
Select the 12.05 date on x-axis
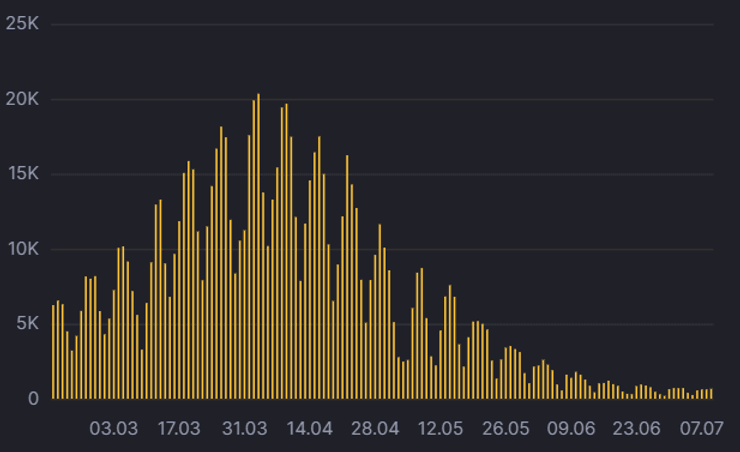click(x=441, y=428)
